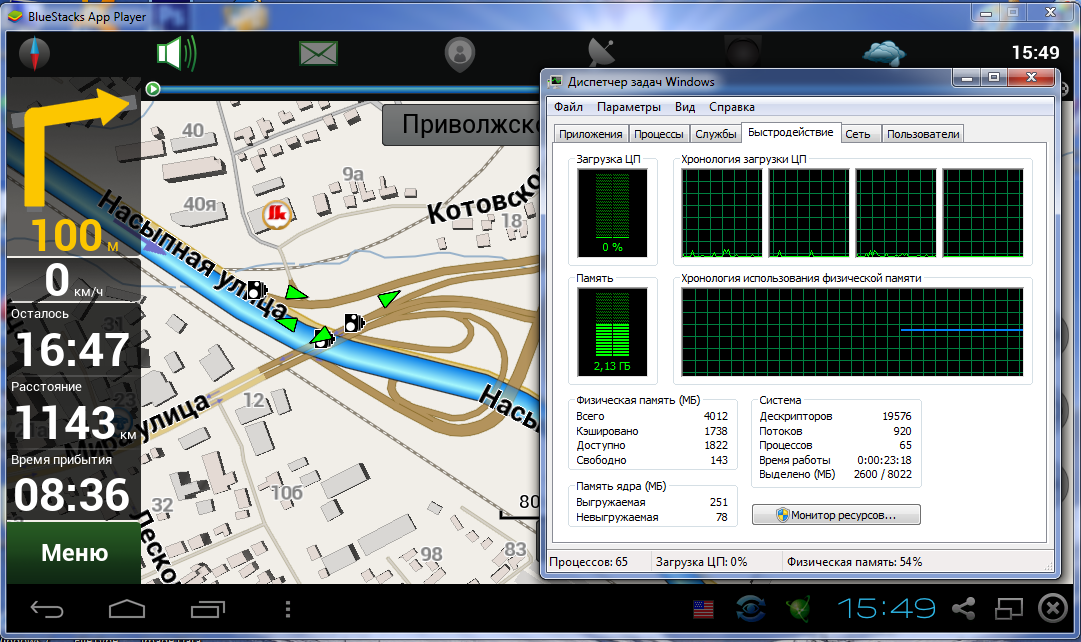Maximize the Task Manager window
1081x642 pixels.
tap(993, 78)
